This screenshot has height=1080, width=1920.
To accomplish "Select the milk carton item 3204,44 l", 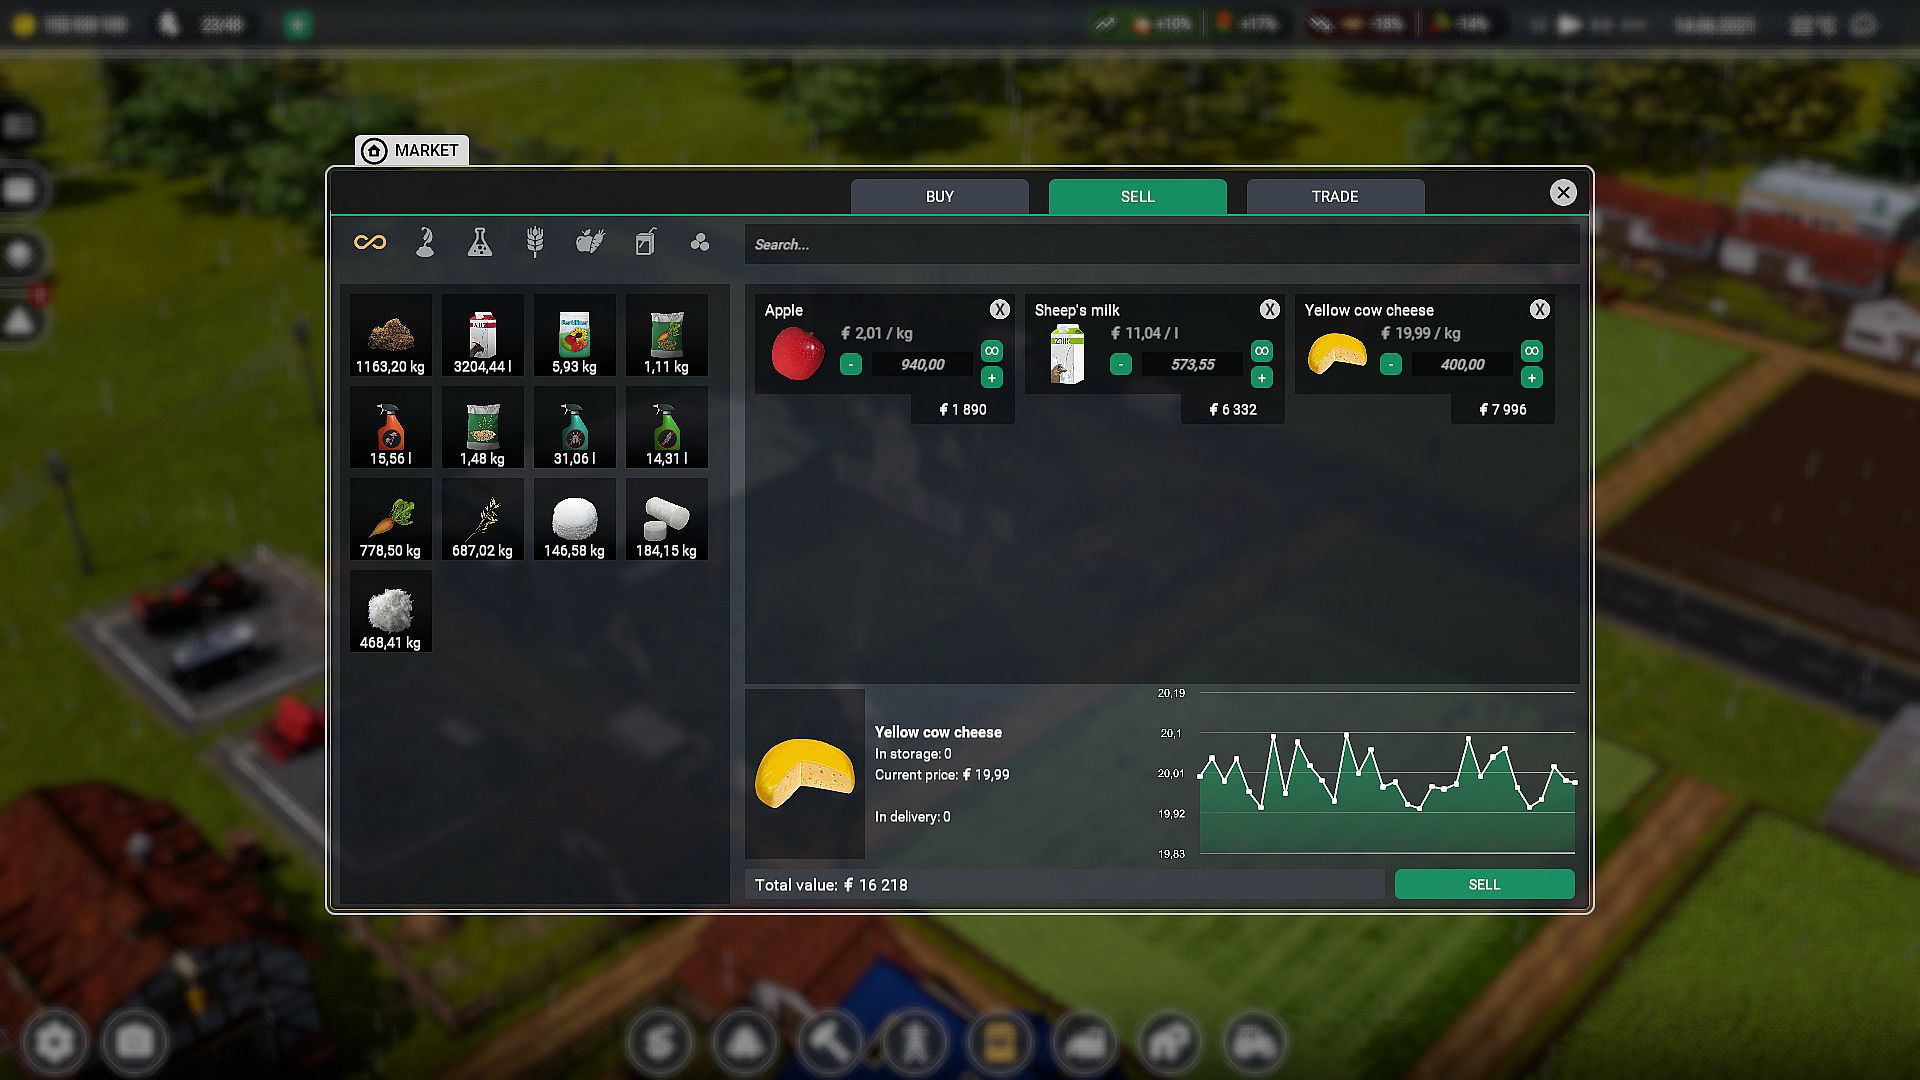I will click(482, 335).
